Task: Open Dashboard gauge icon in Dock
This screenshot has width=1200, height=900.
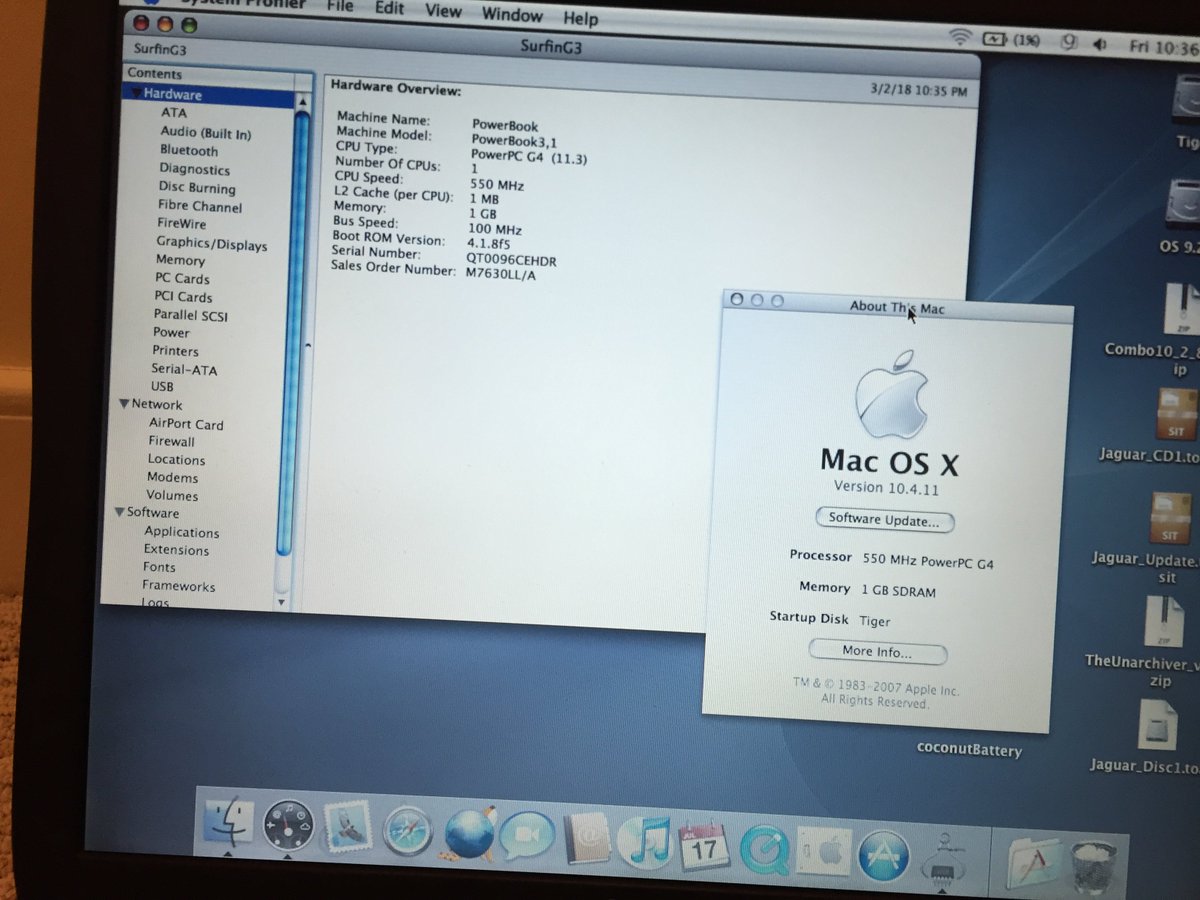Action: (x=288, y=826)
